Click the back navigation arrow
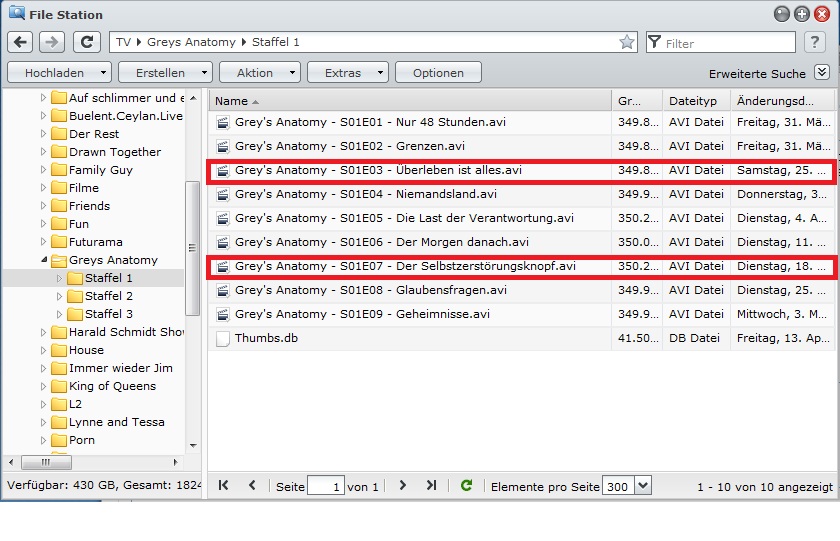 [x=20, y=42]
